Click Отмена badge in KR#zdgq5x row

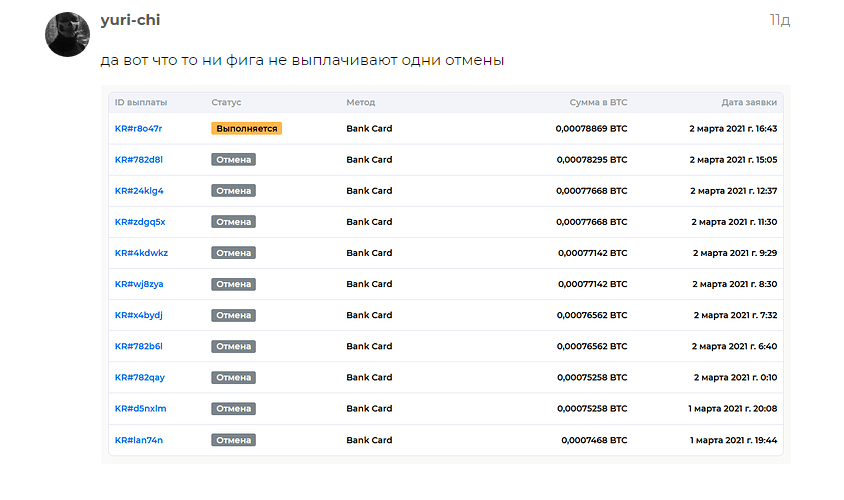pos(234,222)
